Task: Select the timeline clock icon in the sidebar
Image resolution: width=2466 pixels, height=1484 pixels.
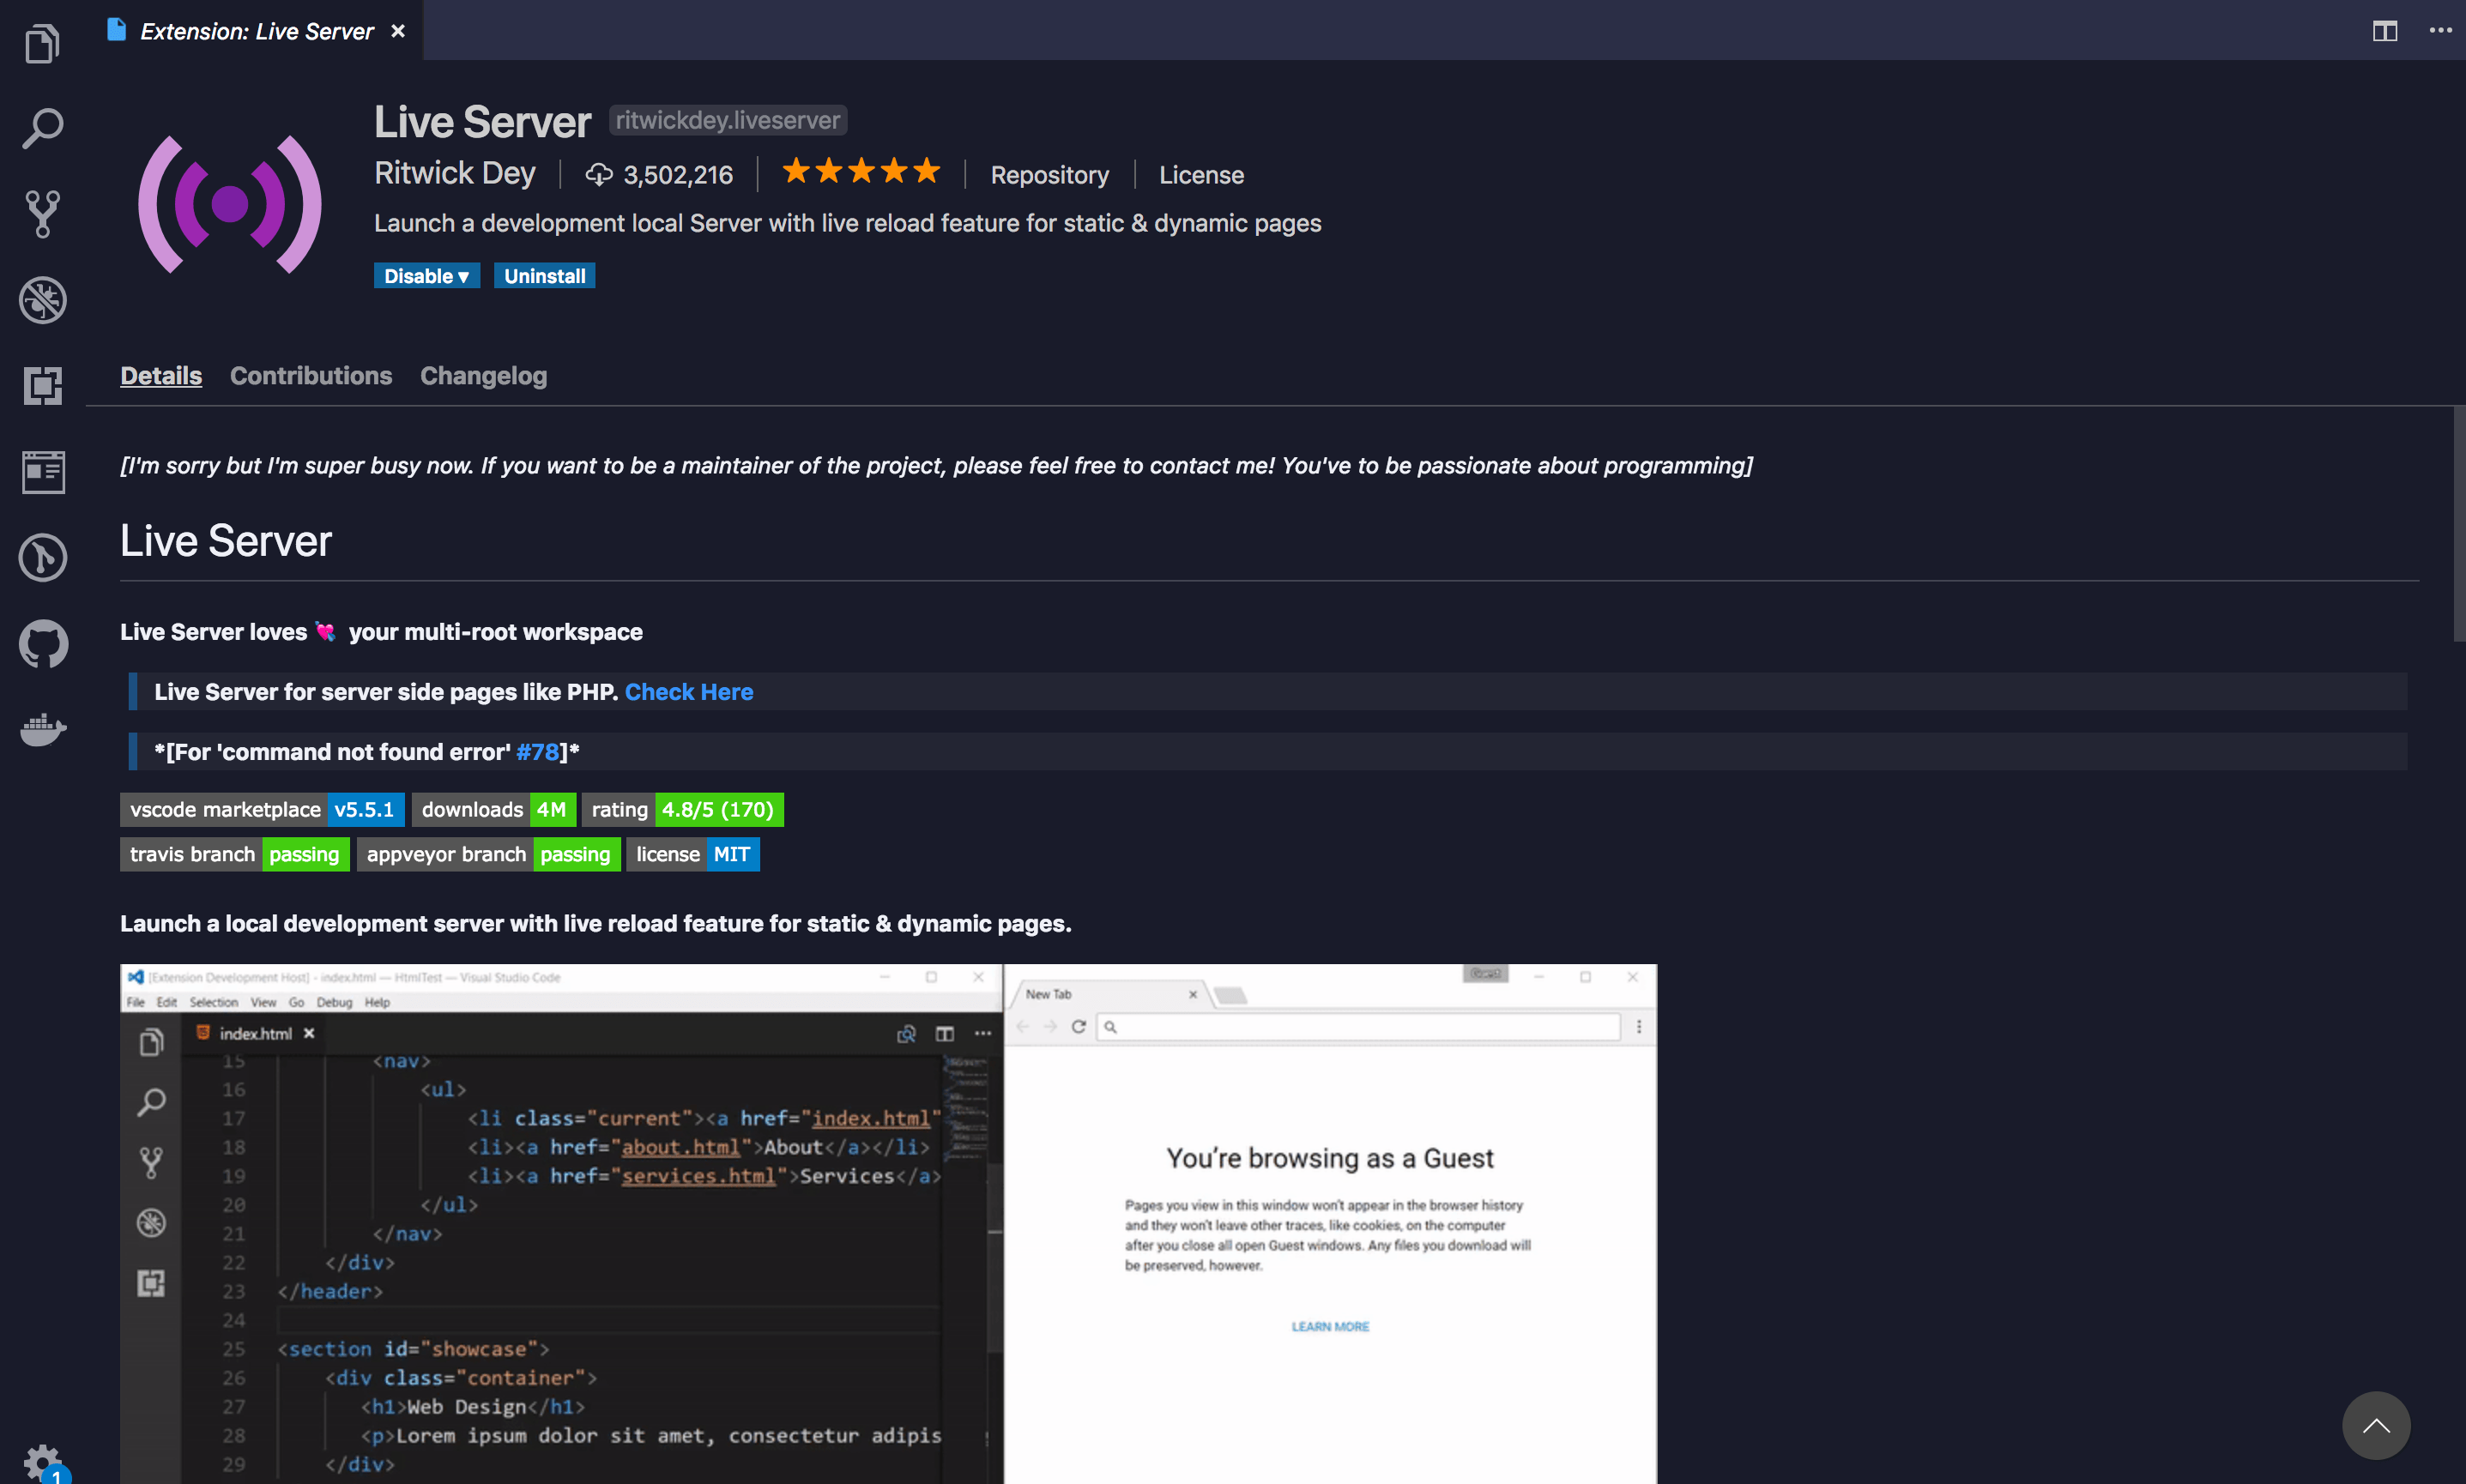Action: pyautogui.click(x=42, y=557)
